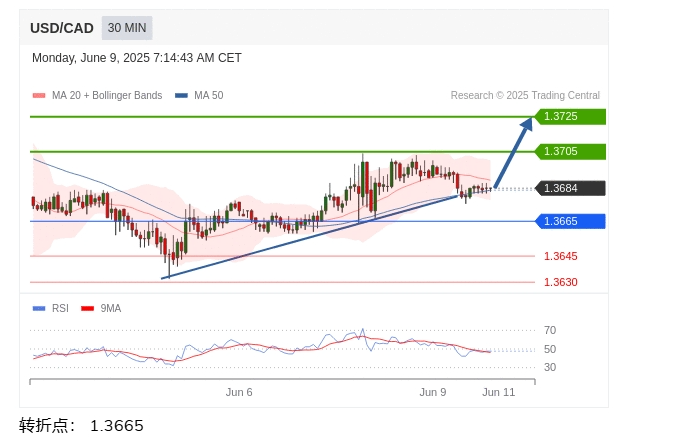Click the MA 50 legend label
Viewport: 683px width, 446px height.
click(209, 95)
